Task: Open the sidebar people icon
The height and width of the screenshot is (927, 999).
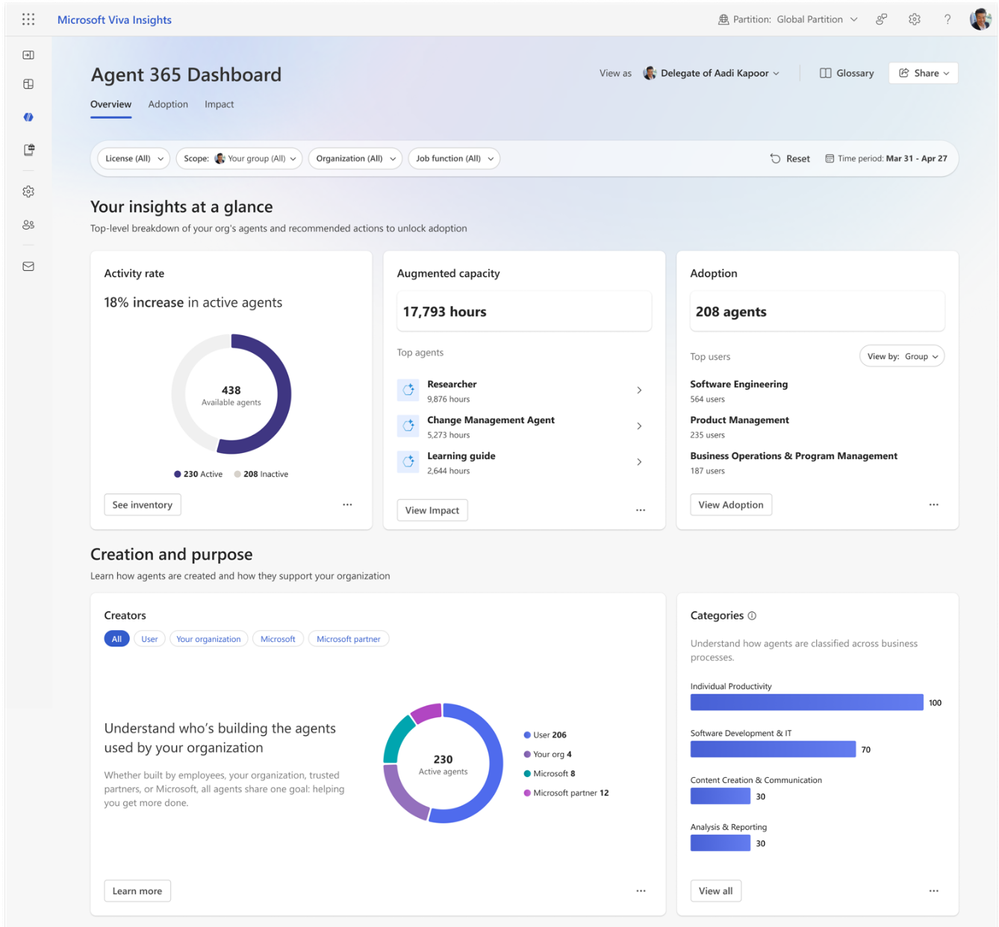Action: (x=28, y=225)
